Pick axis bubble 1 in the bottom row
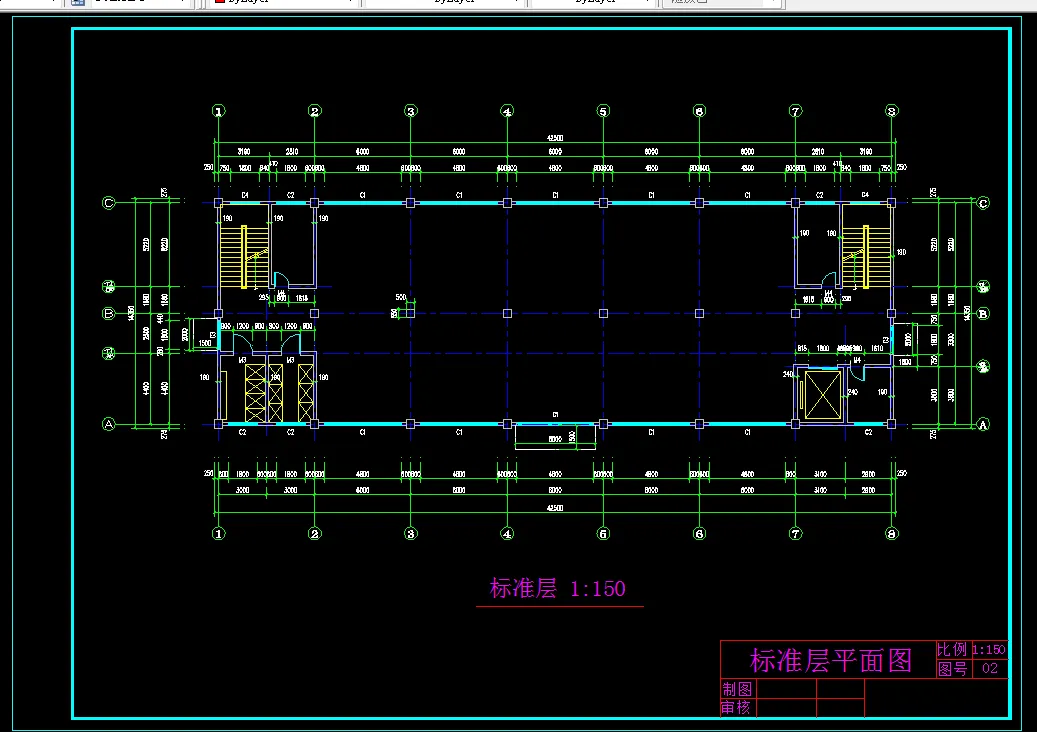The image size is (1037, 732). coord(219,534)
